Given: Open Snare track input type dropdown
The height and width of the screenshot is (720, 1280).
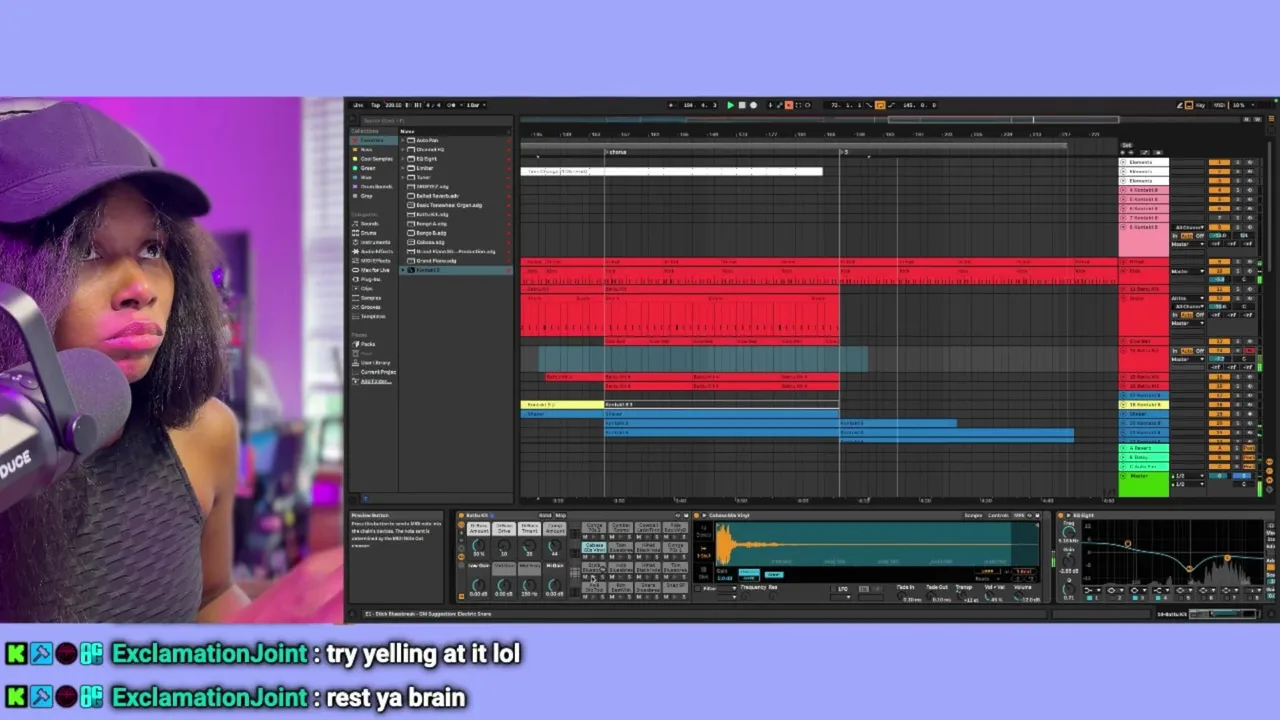Looking at the screenshot, I should click(1188, 298).
